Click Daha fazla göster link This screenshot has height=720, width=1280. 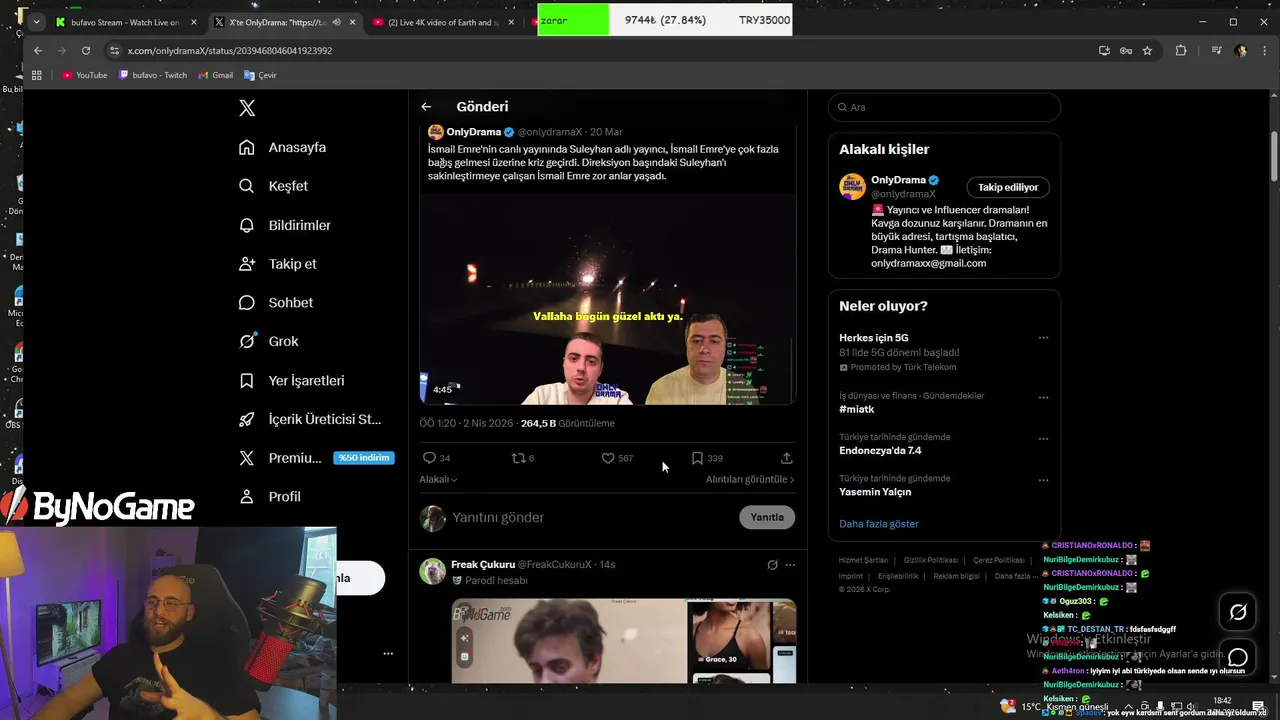879,524
